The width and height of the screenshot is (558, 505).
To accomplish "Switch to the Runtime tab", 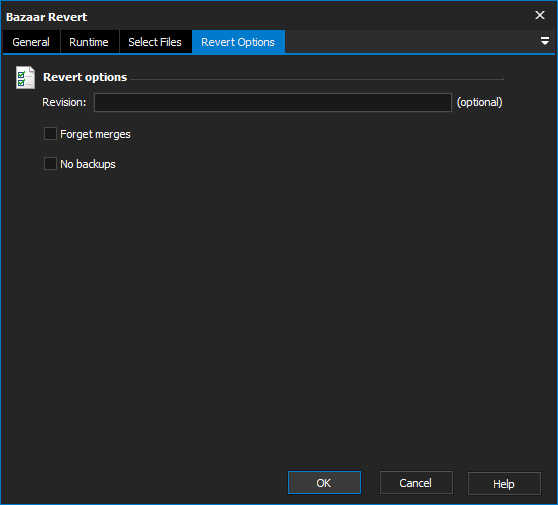I will (x=89, y=42).
